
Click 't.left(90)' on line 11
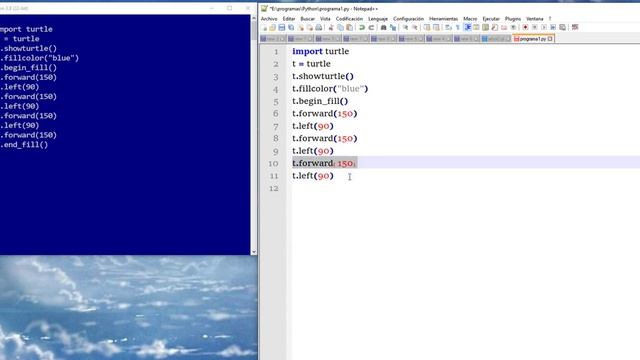[x=313, y=176]
